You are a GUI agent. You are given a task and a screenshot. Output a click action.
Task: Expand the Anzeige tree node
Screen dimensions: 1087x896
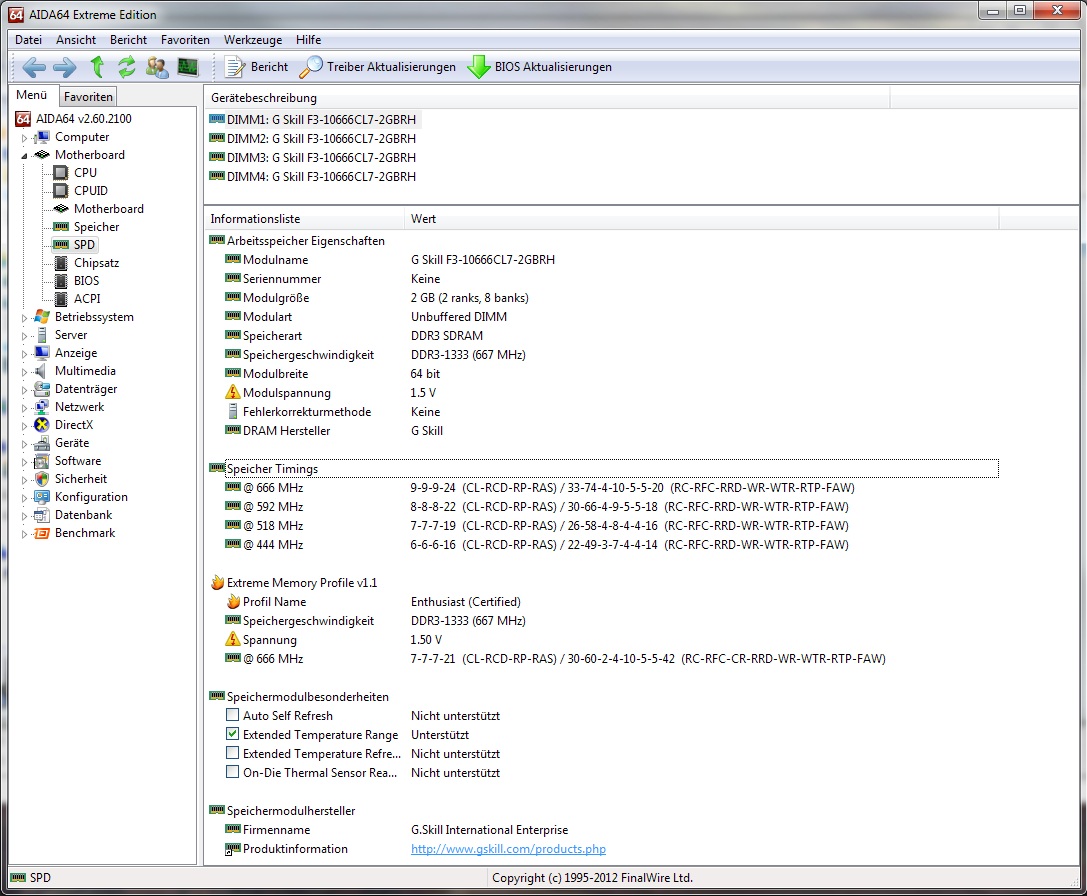click(24, 354)
